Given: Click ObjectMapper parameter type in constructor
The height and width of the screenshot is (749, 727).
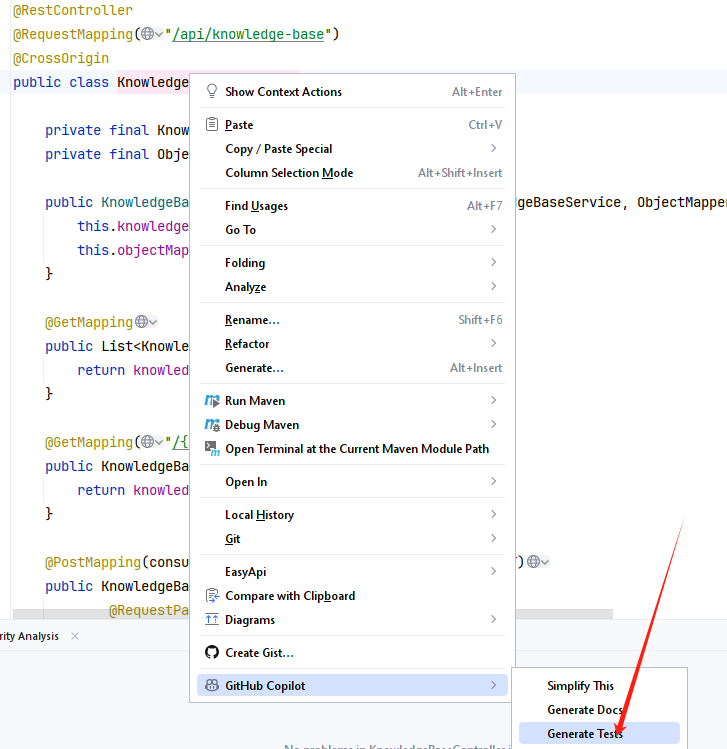Looking at the screenshot, I should [x=682, y=202].
